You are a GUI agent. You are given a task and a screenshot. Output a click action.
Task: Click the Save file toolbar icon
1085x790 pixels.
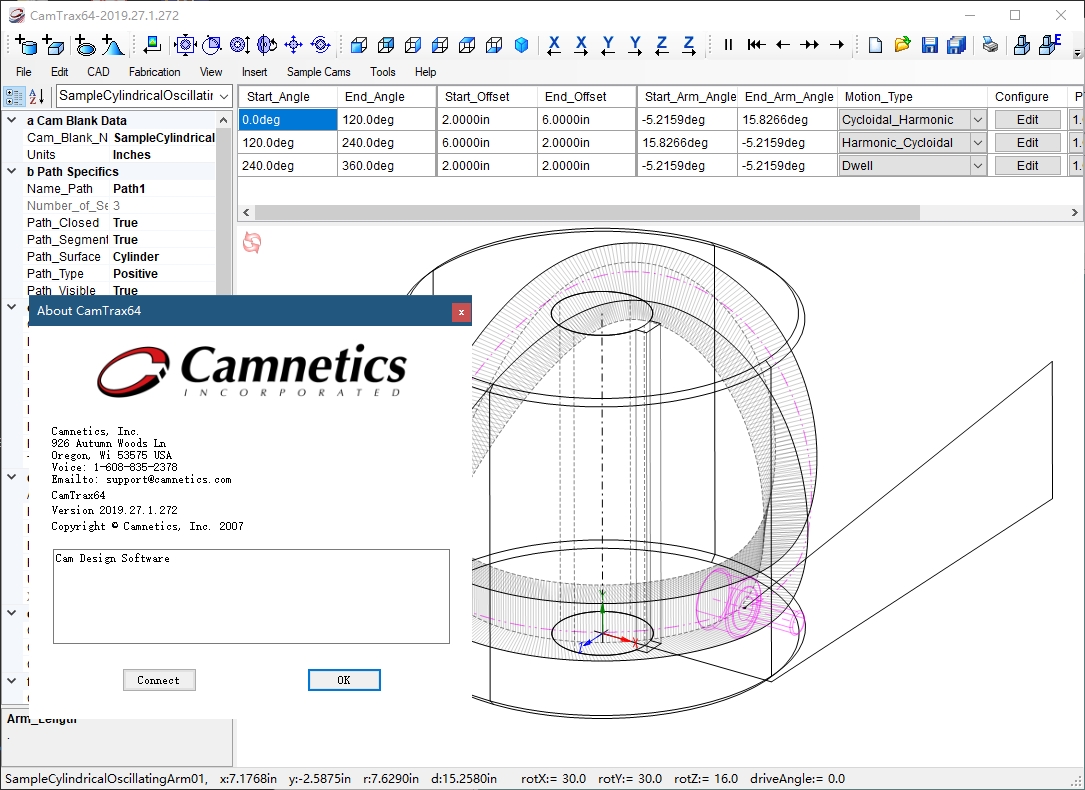coord(930,45)
